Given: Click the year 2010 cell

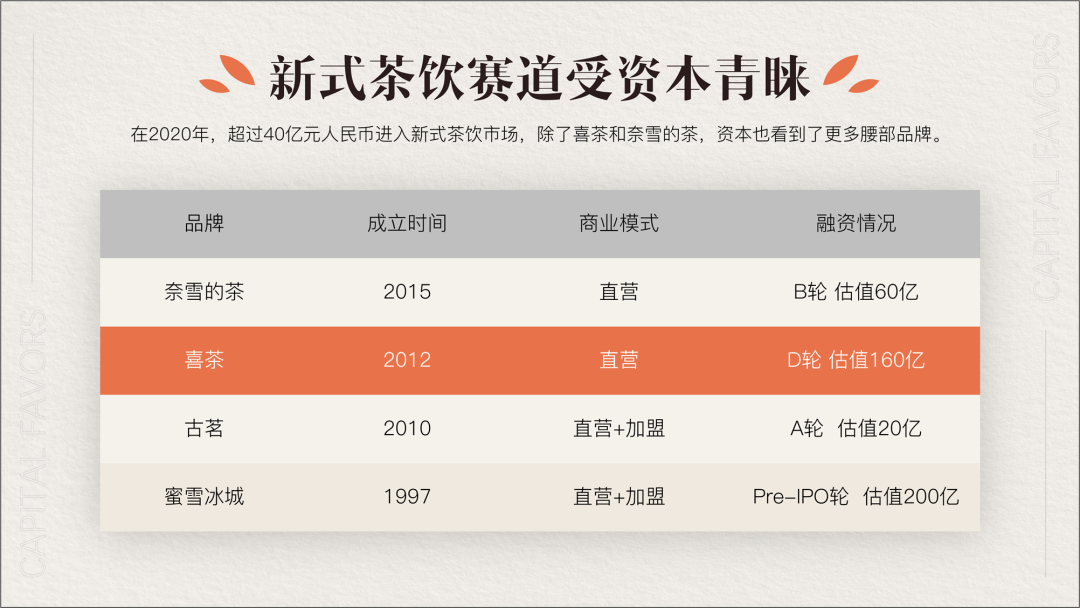Looking at the screenshot, I should point(407,428).
